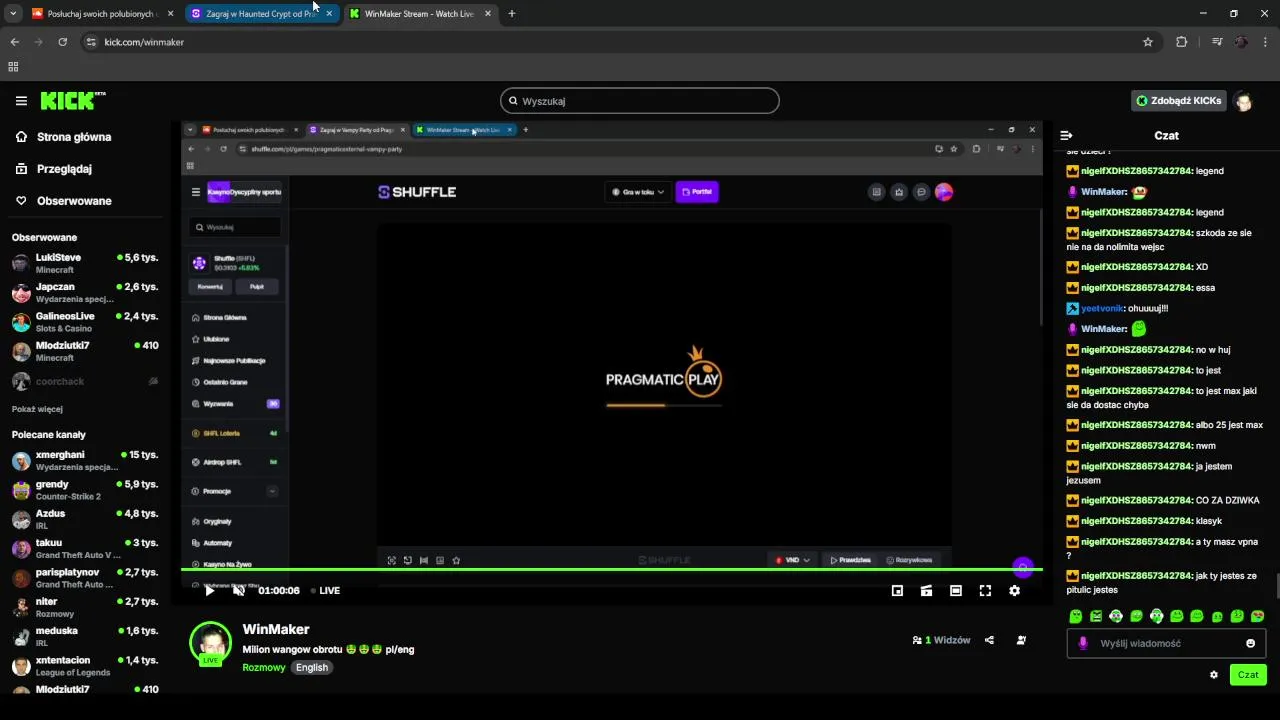1280x720 pixels.
Task: Open the Kick sidebar hamburger menu
Action: pos(21,101)
